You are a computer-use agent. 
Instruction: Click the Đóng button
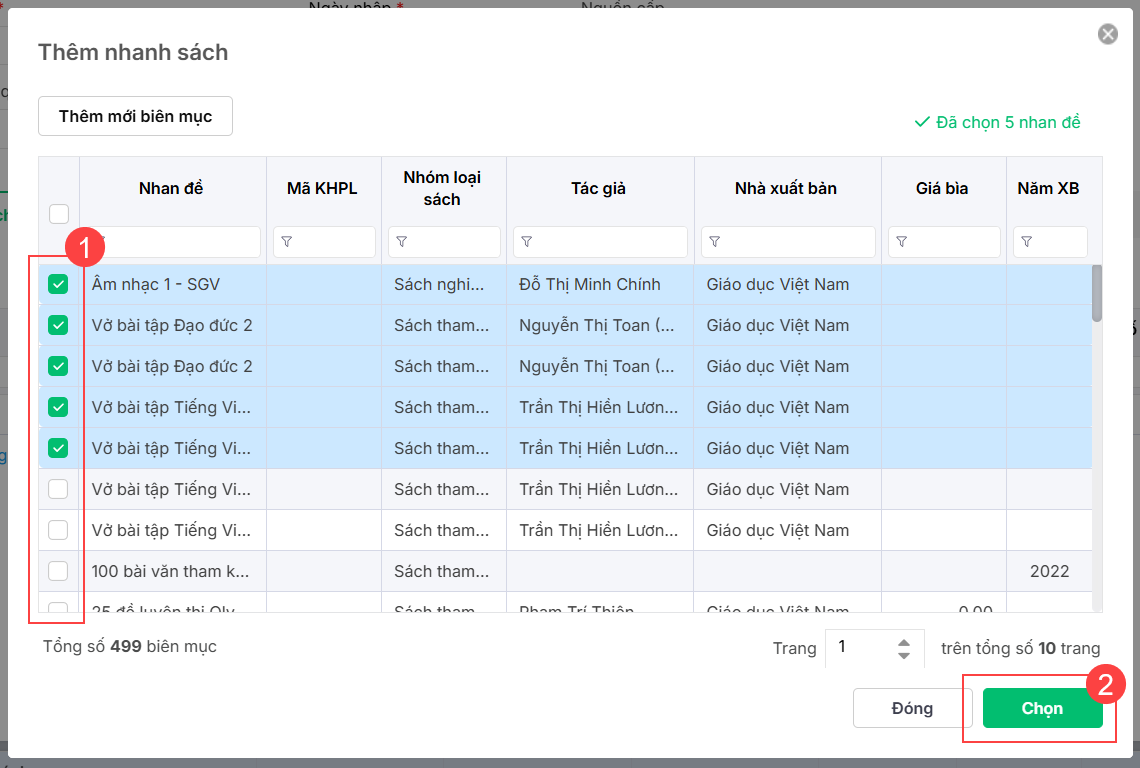[x=912, y=708]
